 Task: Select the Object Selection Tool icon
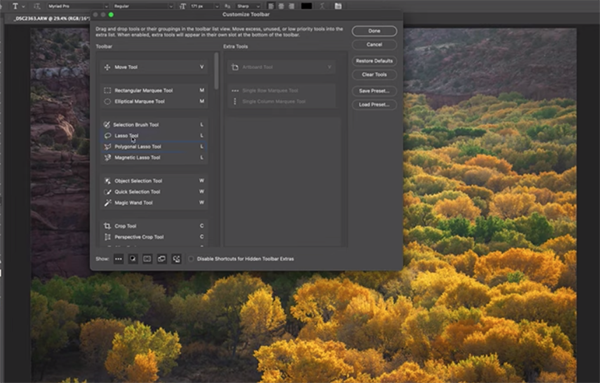(108, 181)
